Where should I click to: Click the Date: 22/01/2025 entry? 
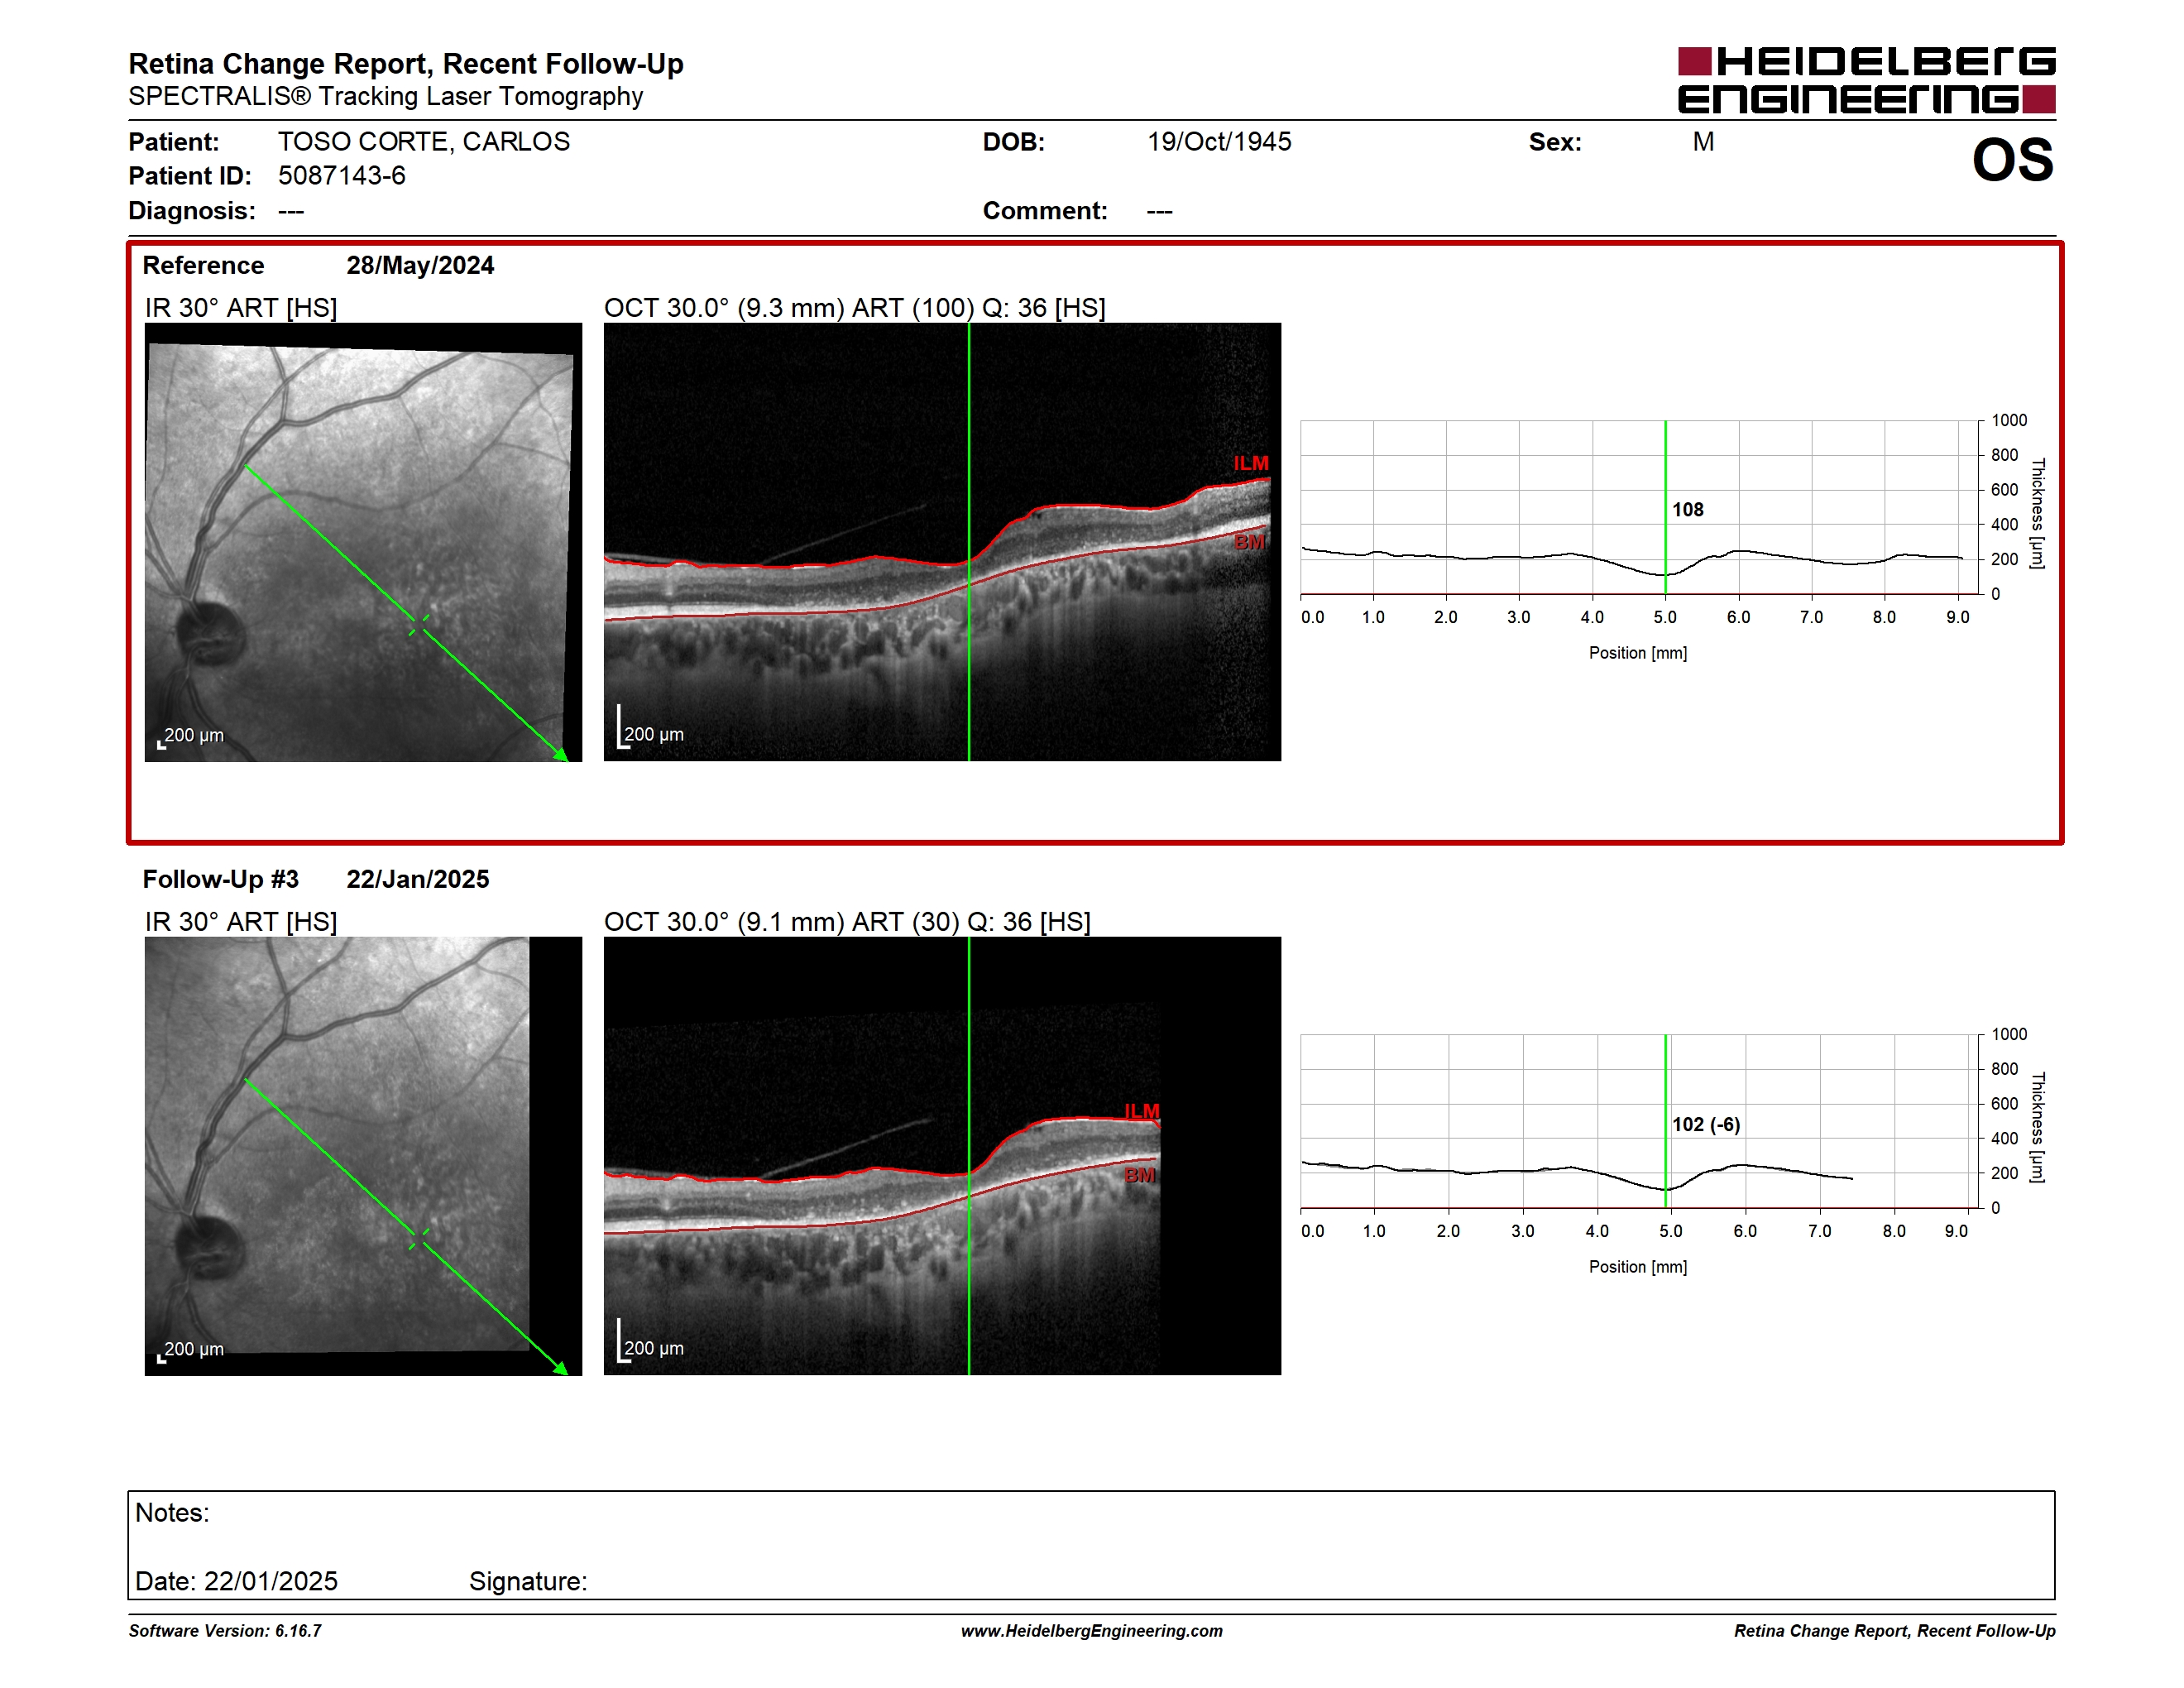tap(236, 1581)
